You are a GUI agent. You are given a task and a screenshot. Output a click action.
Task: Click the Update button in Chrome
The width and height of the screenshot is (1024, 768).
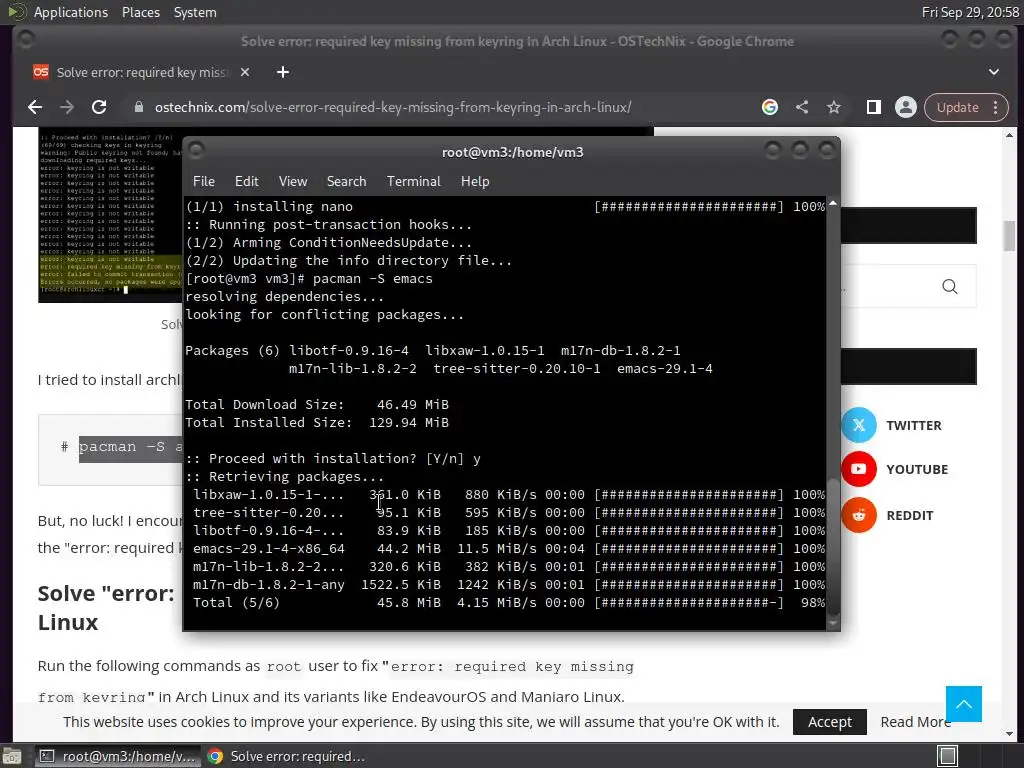tap(957, 107)
